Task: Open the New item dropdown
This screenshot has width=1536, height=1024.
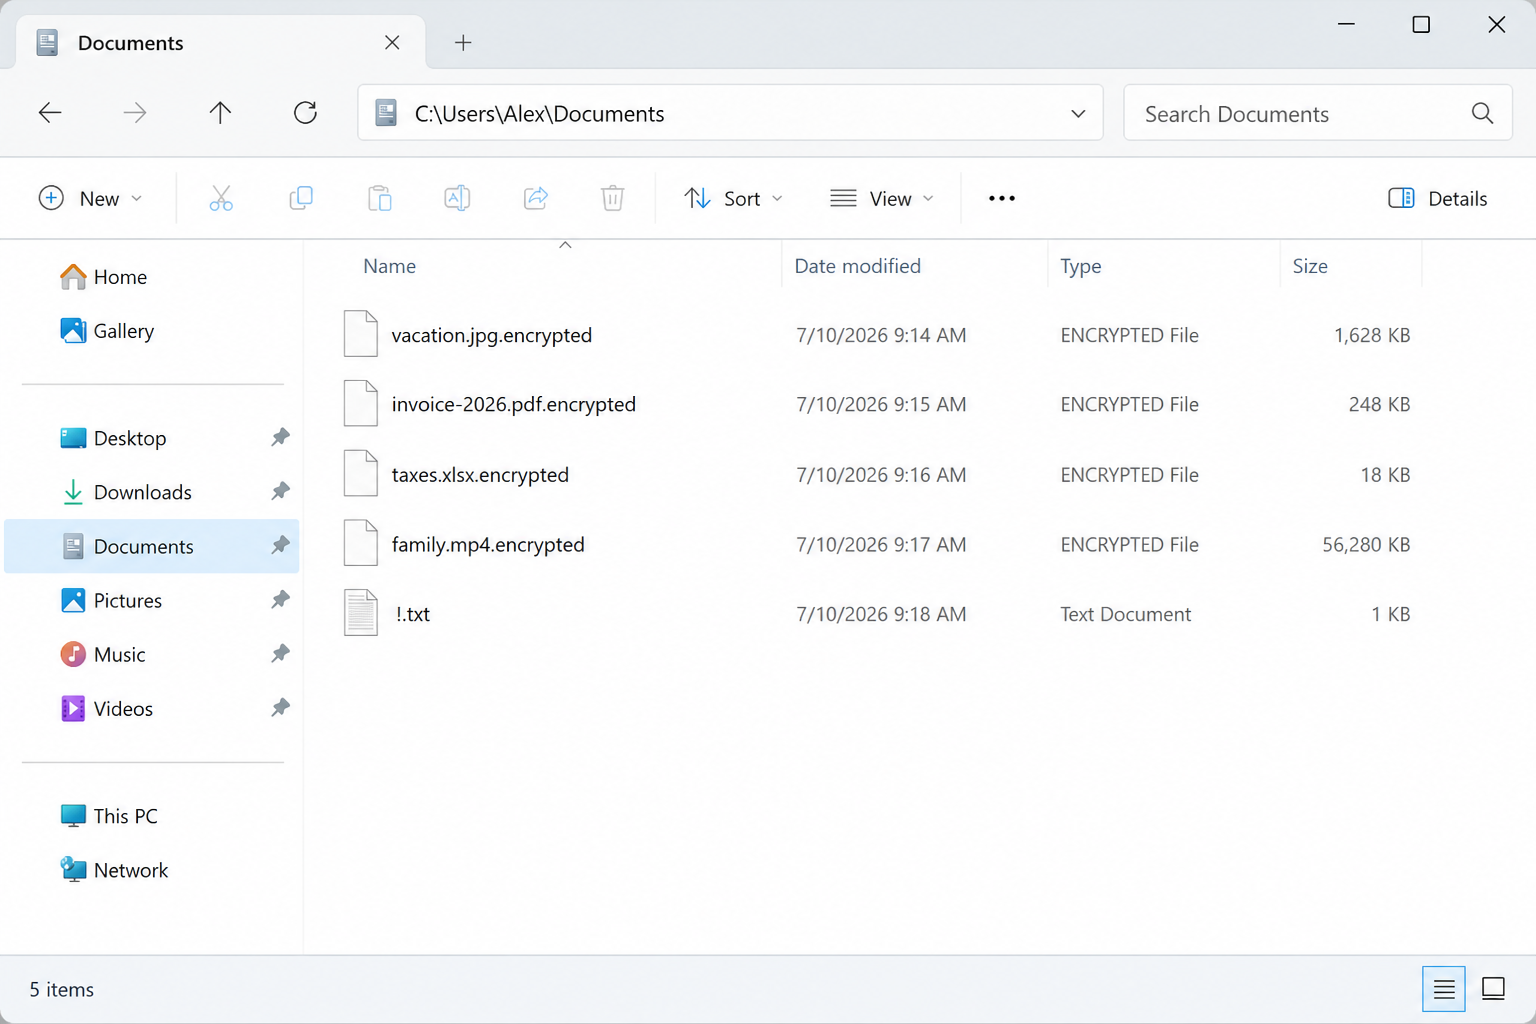Action: tap(90, 198)
